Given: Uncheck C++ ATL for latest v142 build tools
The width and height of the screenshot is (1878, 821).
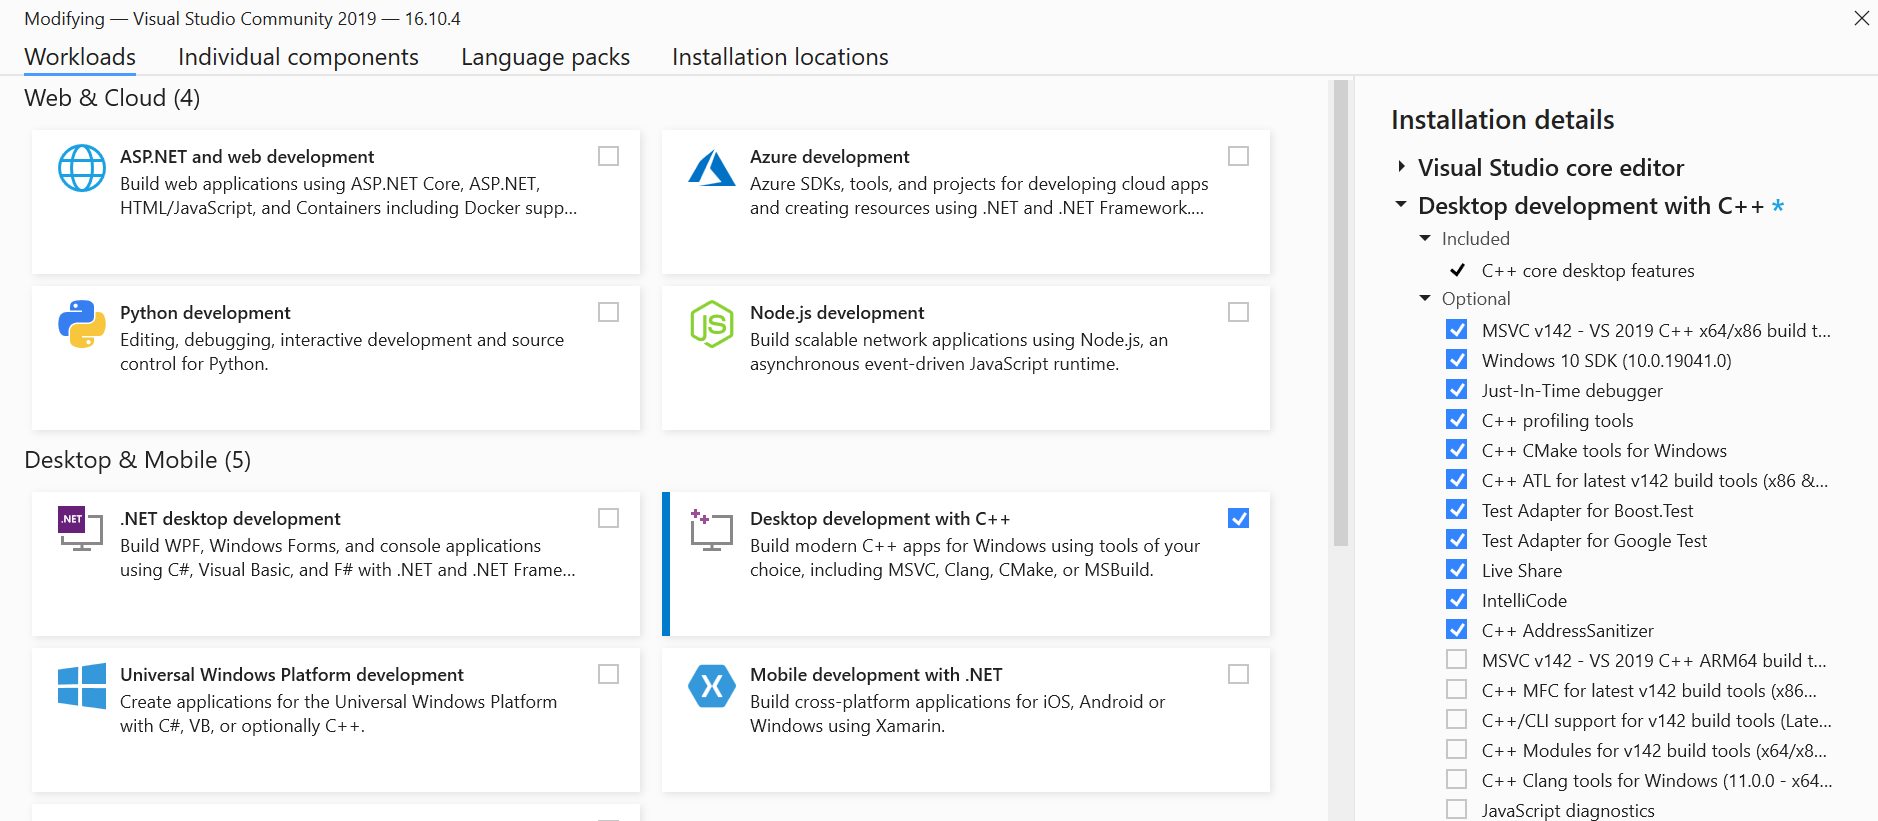Looking at the screenshot, I should point(1457,480).
